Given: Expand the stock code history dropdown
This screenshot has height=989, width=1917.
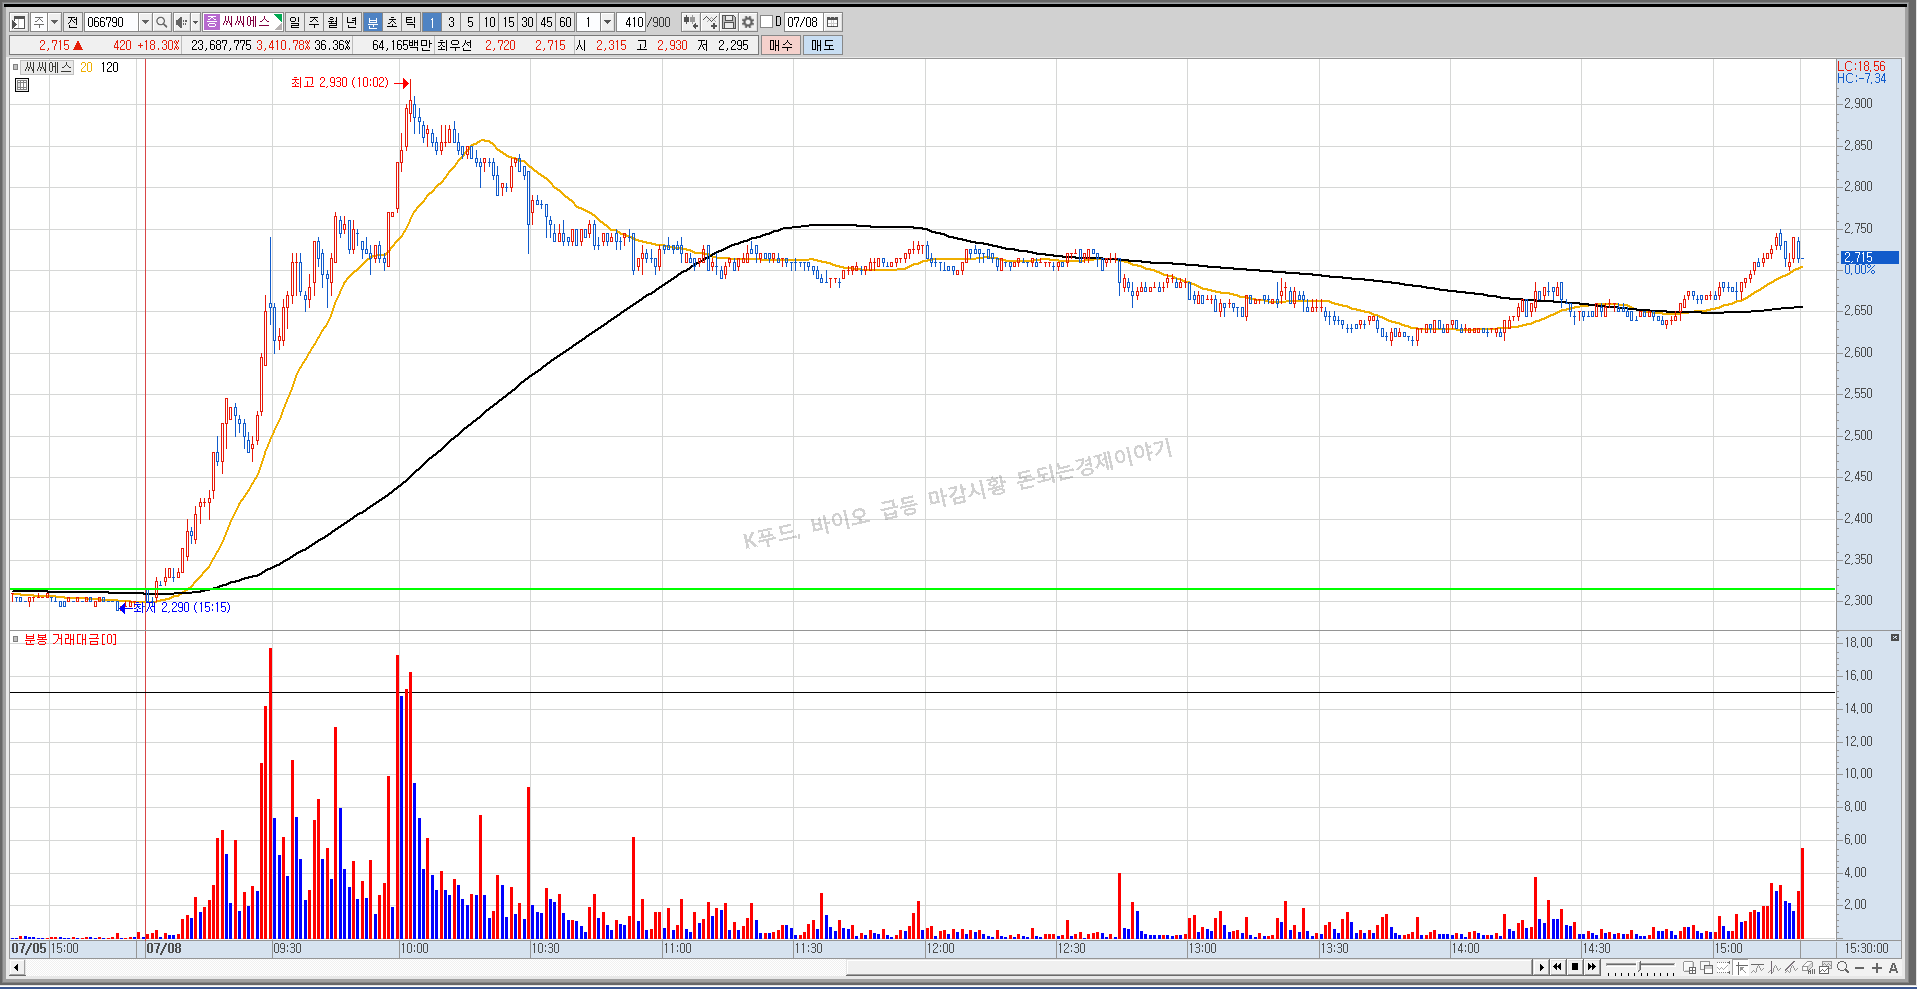Looking at the screenshot, I should [145, 22].
